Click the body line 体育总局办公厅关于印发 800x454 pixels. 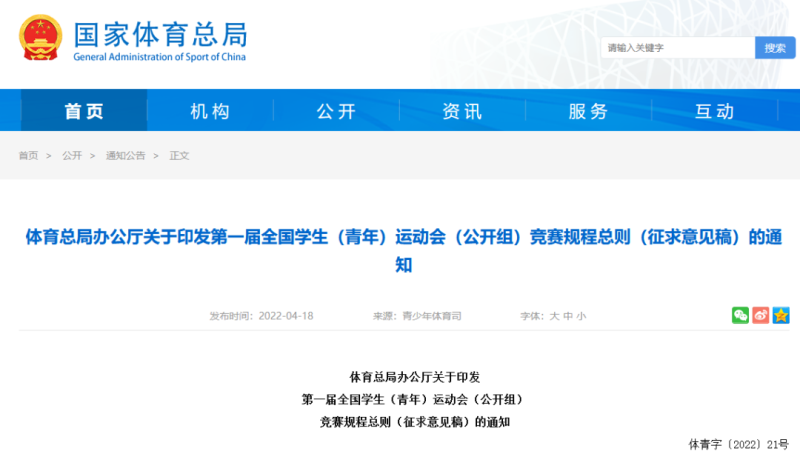[415, 377]
